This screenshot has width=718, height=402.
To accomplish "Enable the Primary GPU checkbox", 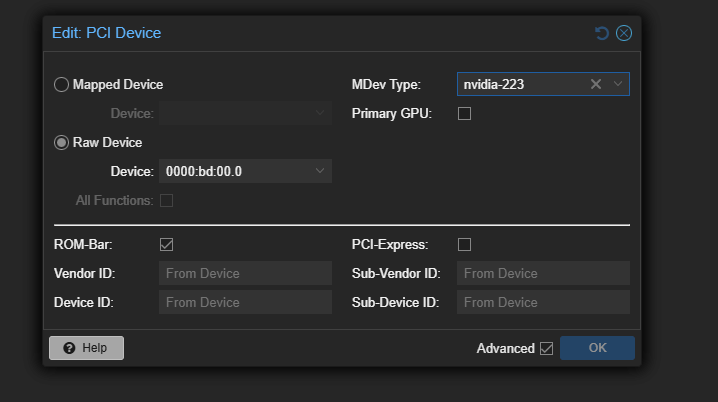I will 464,114.
